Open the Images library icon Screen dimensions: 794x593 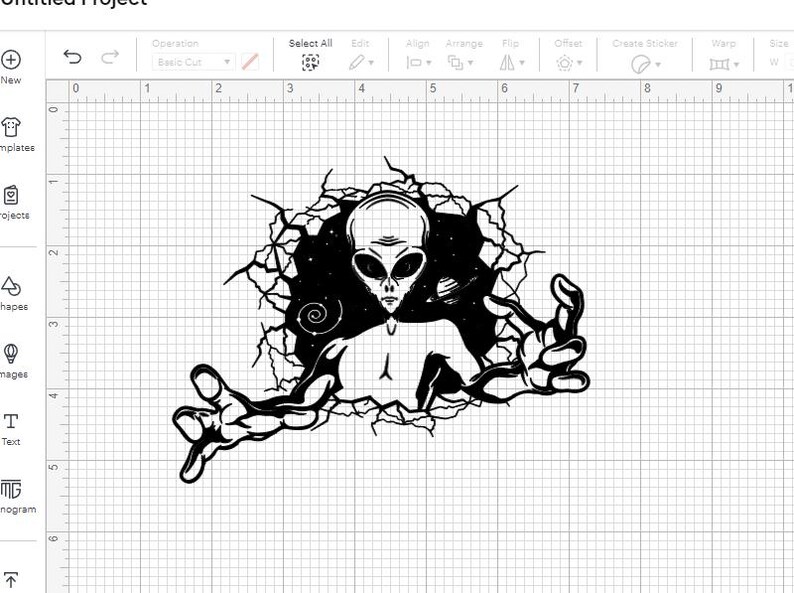(x=11, y=353)
